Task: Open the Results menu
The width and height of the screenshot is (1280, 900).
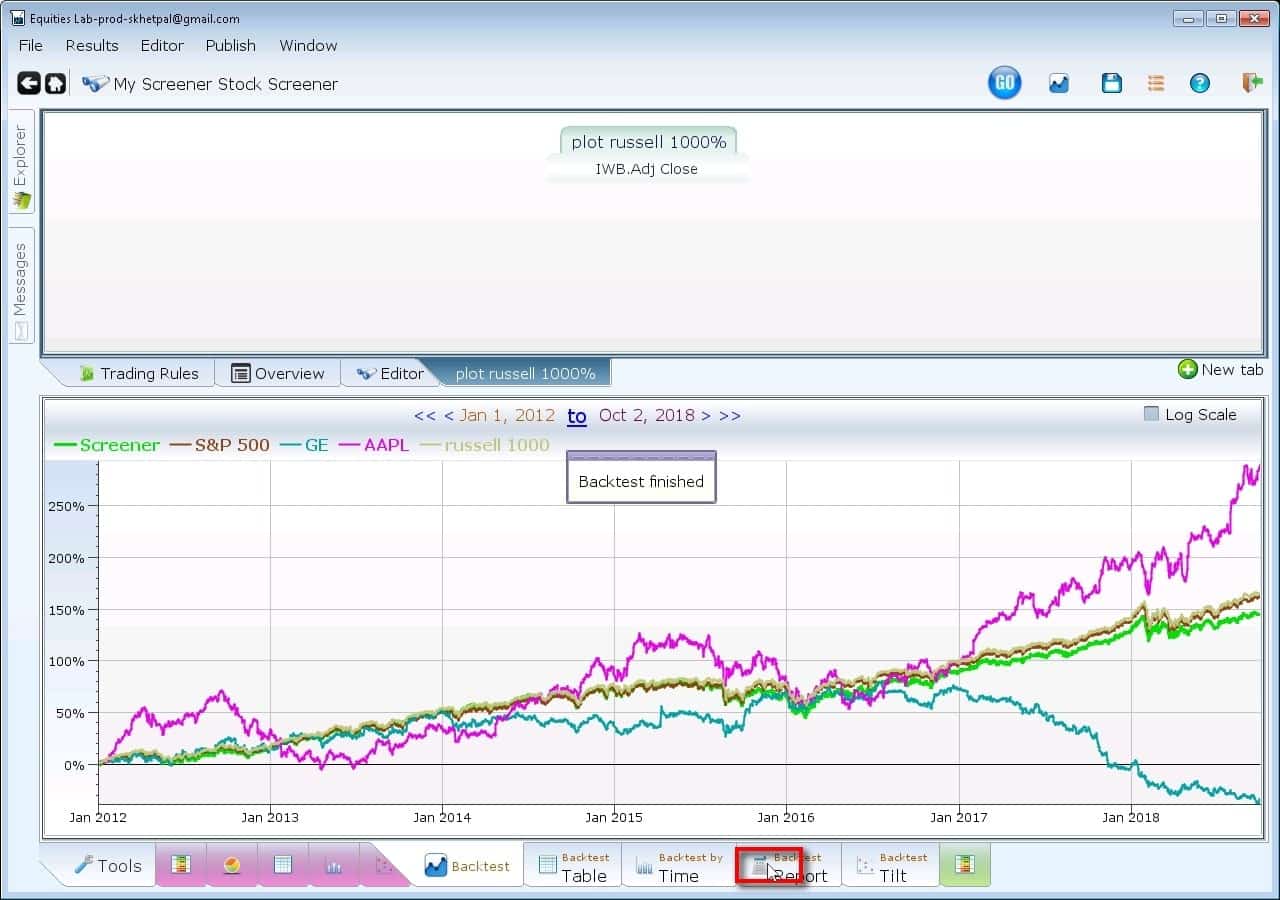Action: 92,45
